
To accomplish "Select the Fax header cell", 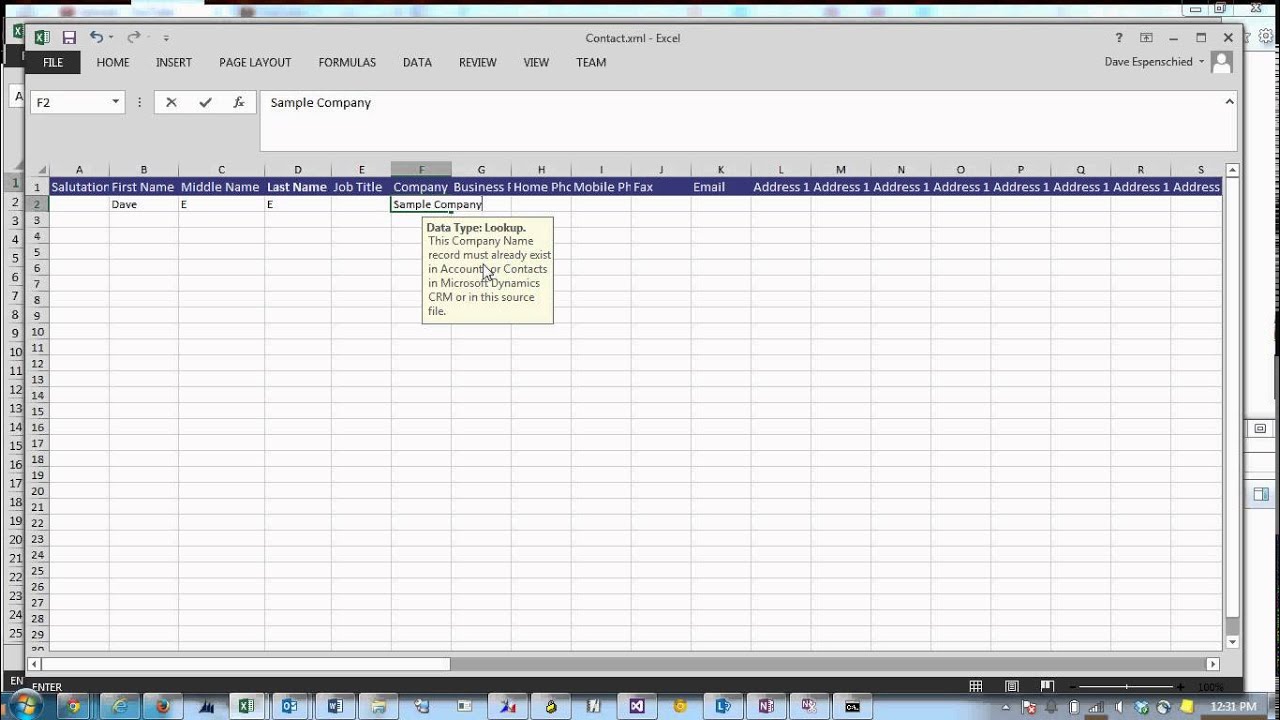I will coord(661,187).
